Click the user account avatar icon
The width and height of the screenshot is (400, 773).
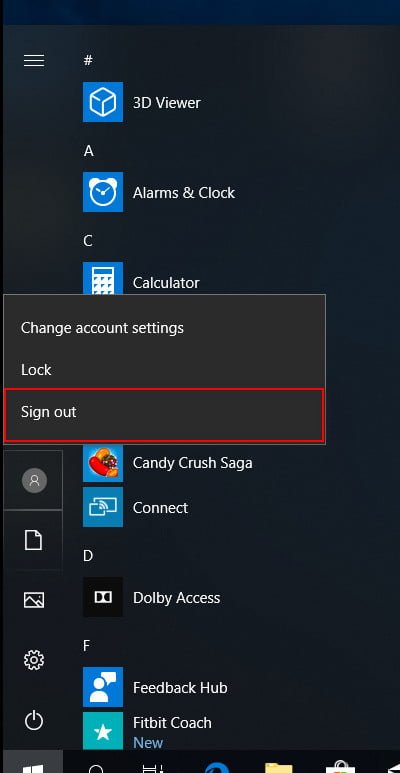(x=34, y=480)
